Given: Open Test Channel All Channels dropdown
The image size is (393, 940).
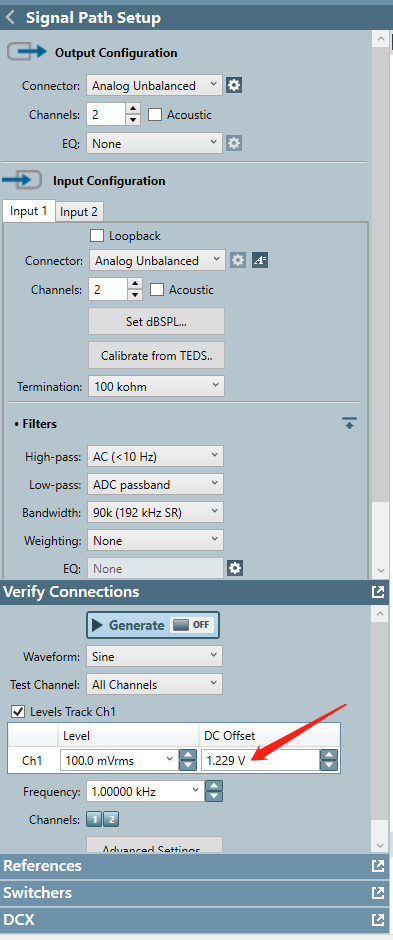Looking at the screenshot, I should click(154, 684).
